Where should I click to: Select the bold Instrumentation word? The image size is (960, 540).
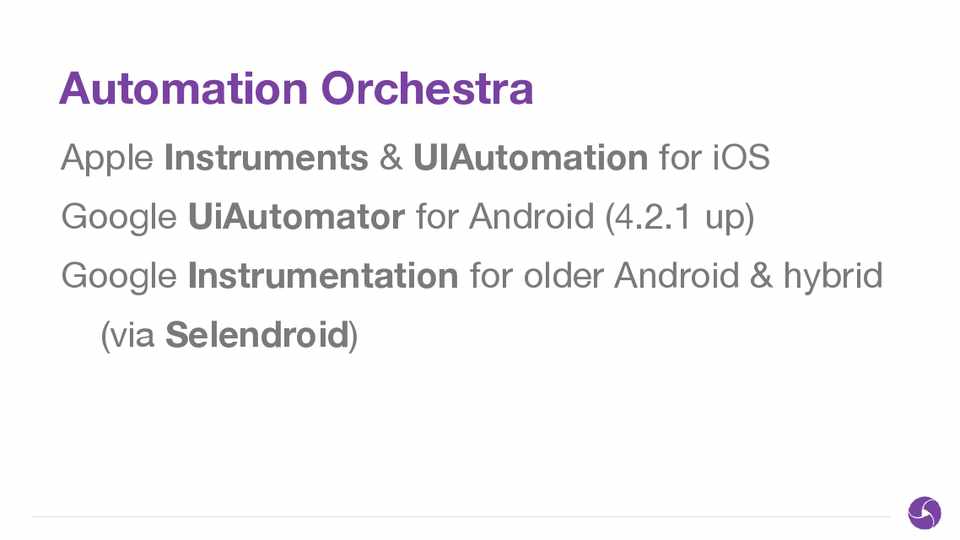(x=323, y=275)
